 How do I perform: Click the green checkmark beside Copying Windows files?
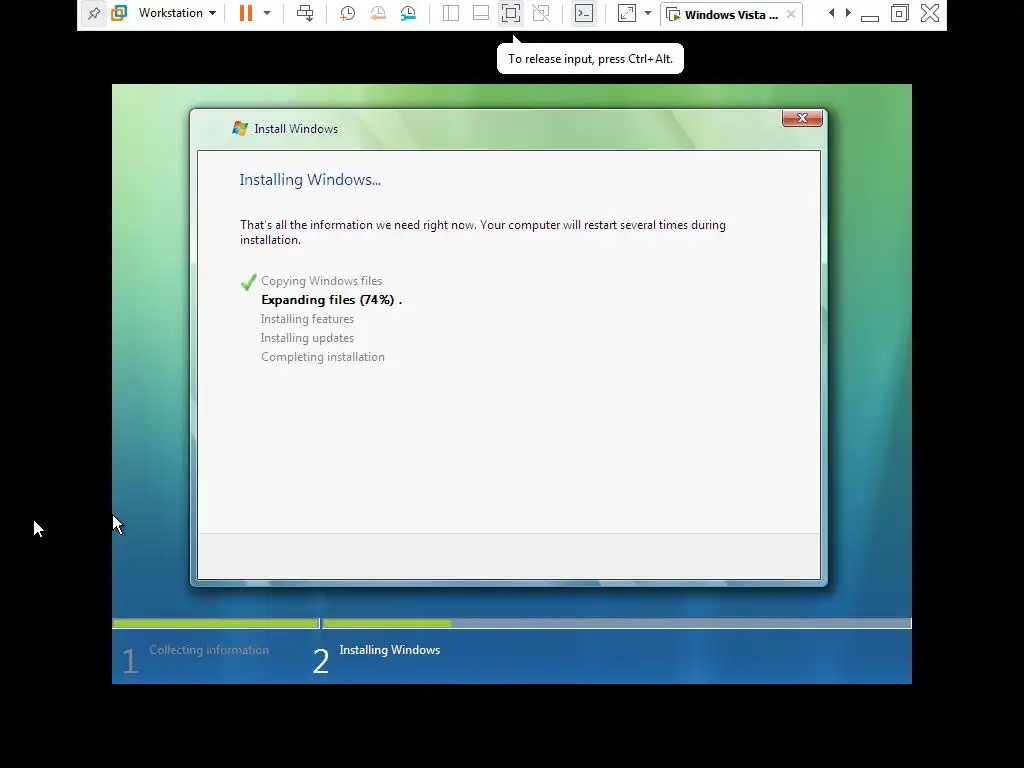[x=248, y=281]
